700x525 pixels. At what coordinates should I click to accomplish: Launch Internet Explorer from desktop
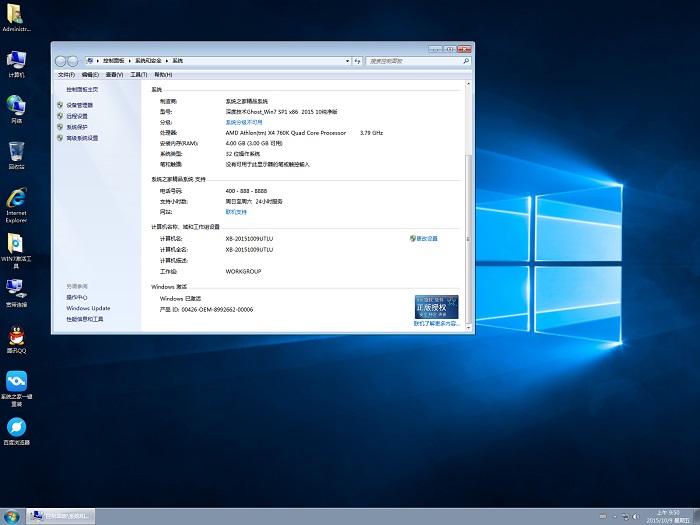click(x=16, y=205)
